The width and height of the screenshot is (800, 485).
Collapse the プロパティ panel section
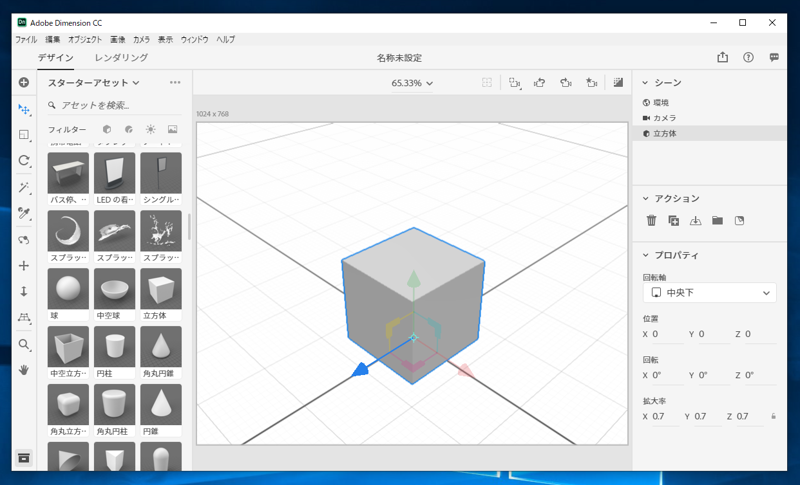[645, 255]
